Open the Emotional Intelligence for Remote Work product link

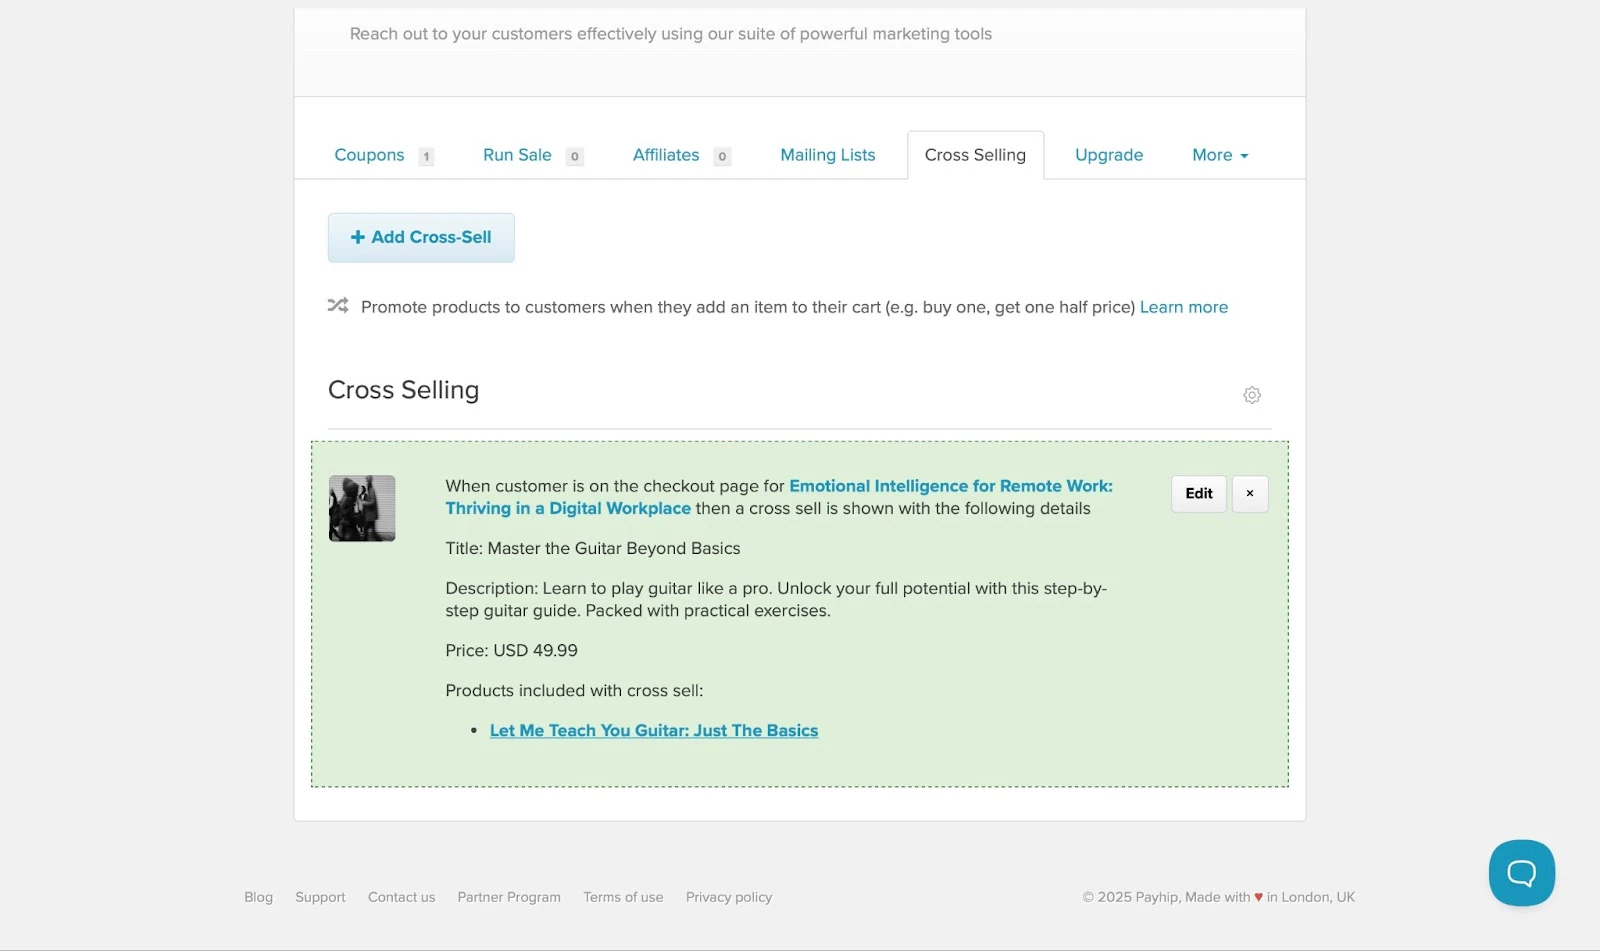tap(778, 497)
